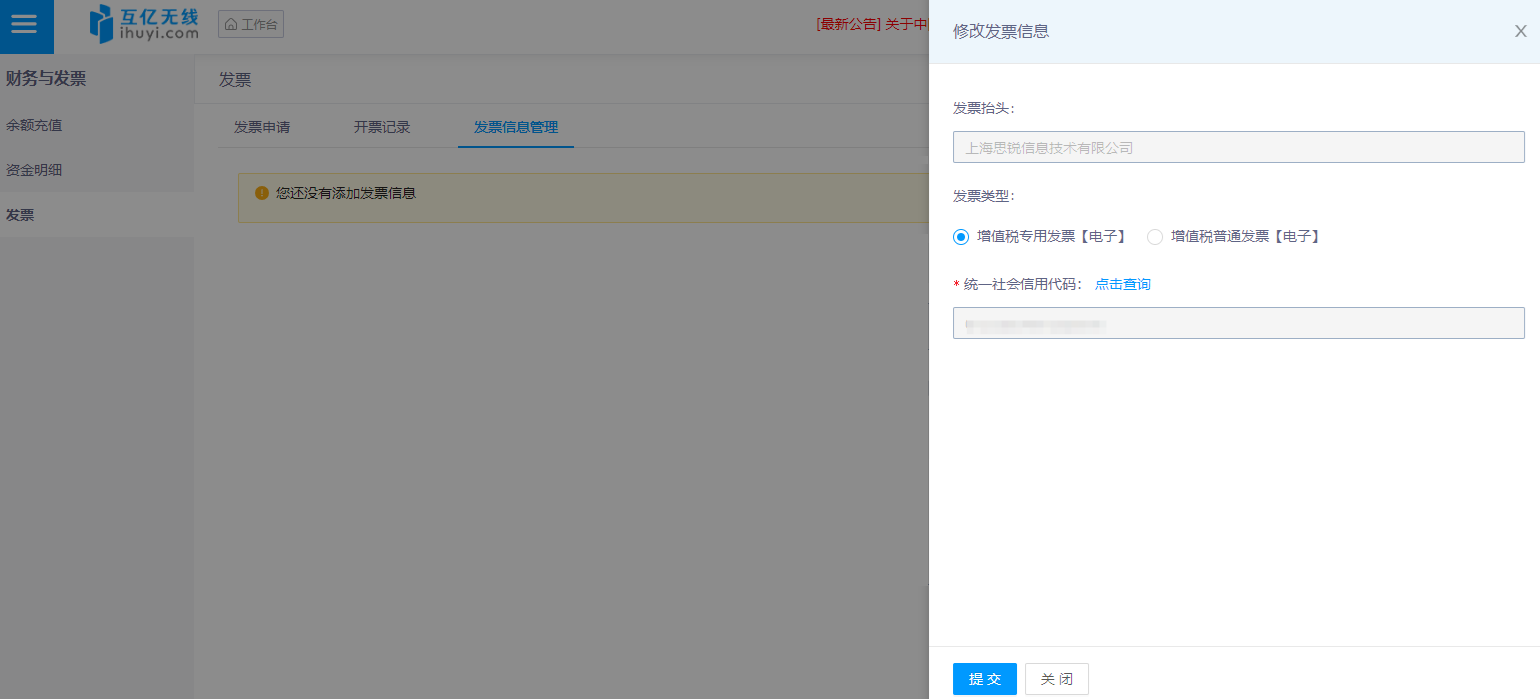Switch to the 发票申请 tab
Image resolution: width=1540 pixels, height=699 pixels.
[262, 127]
